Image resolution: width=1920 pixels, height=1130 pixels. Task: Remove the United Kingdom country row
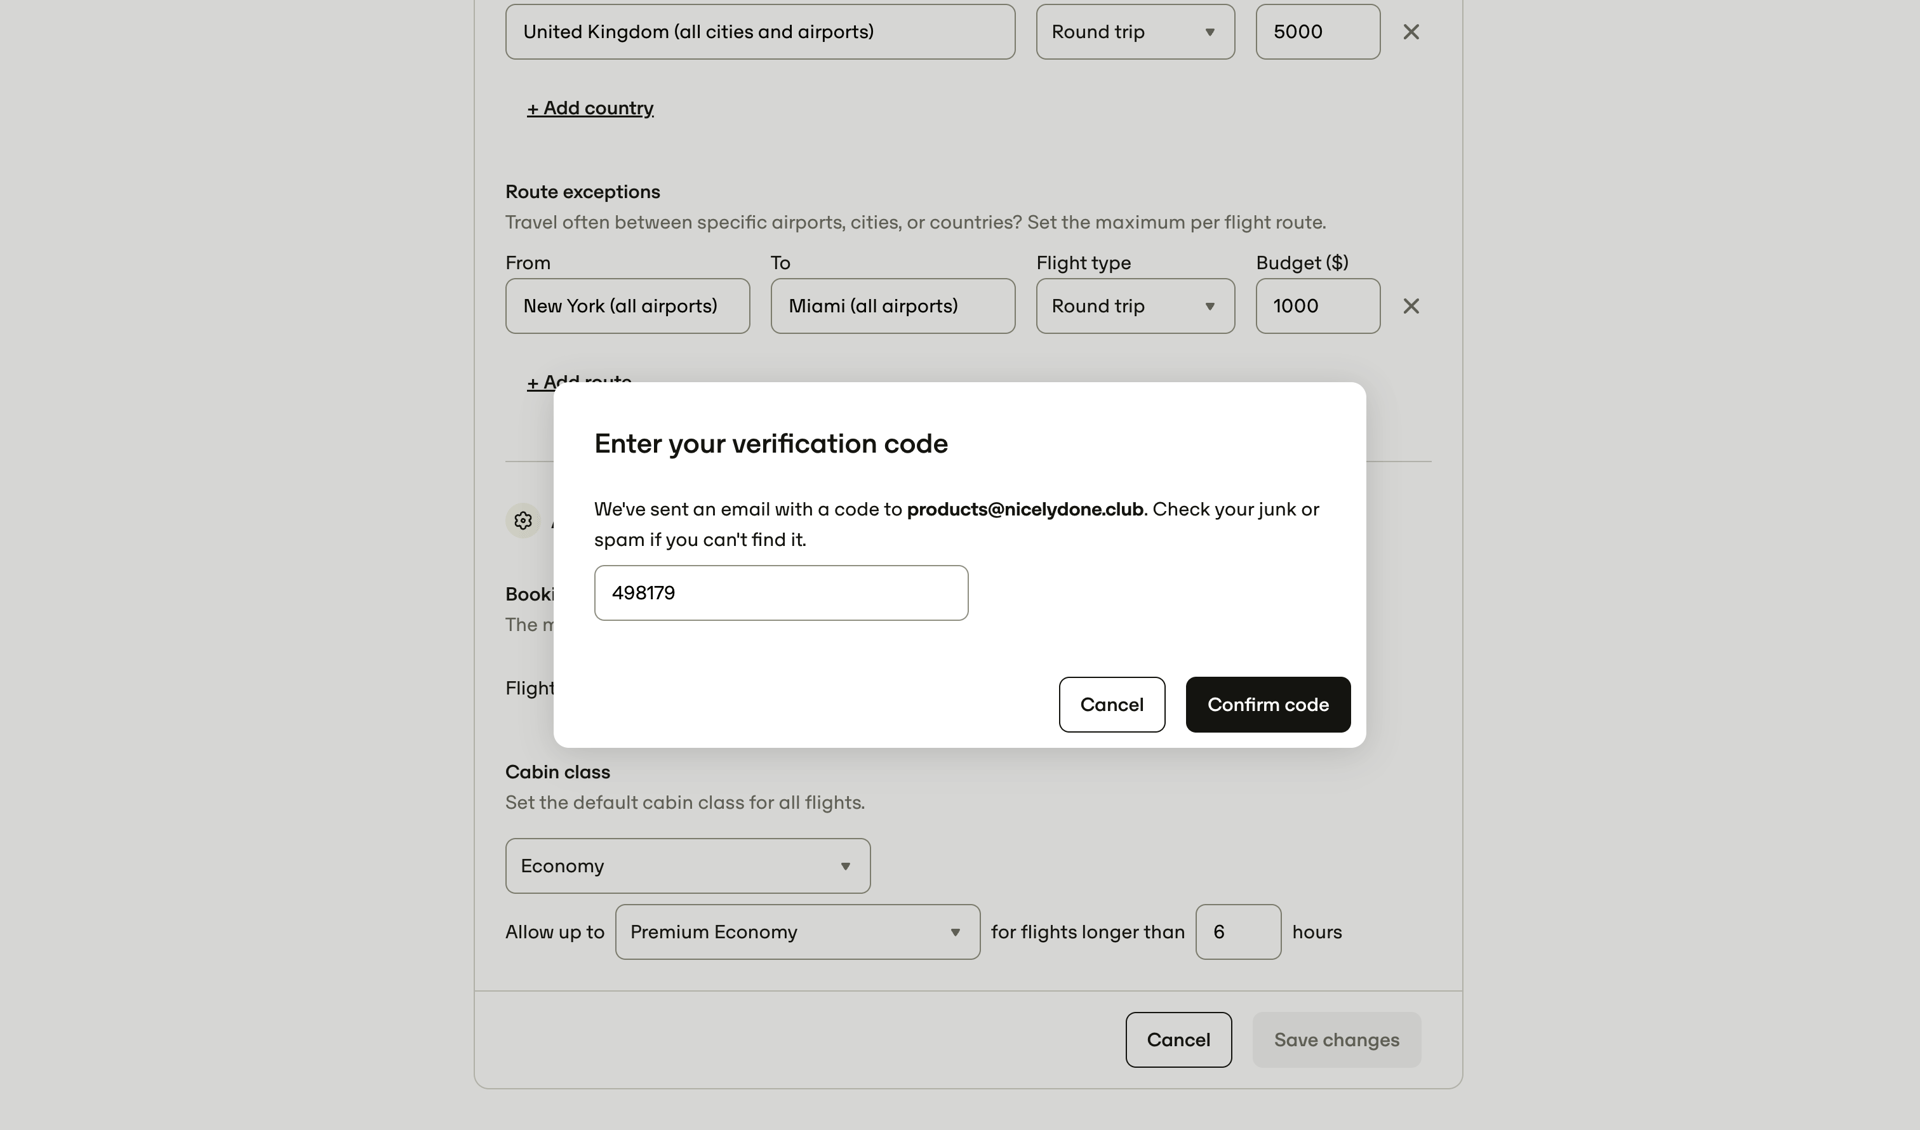coord(1411,31)
